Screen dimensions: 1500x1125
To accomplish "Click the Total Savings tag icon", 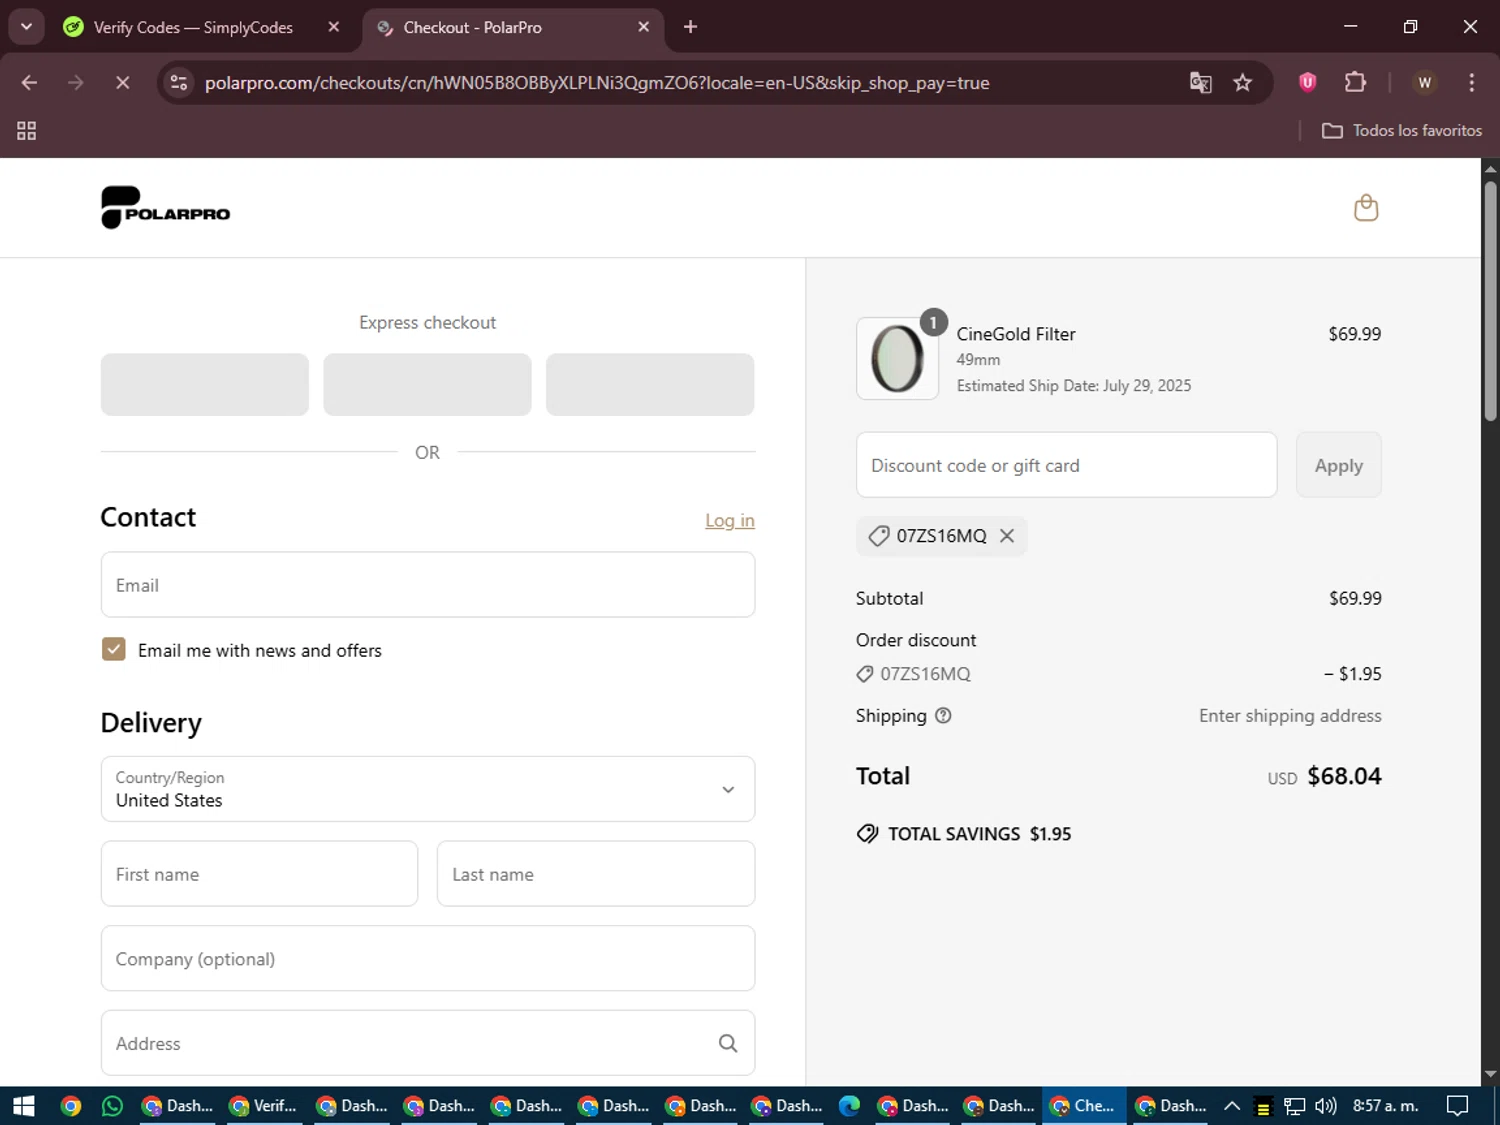I will click(x=867, y=834).
